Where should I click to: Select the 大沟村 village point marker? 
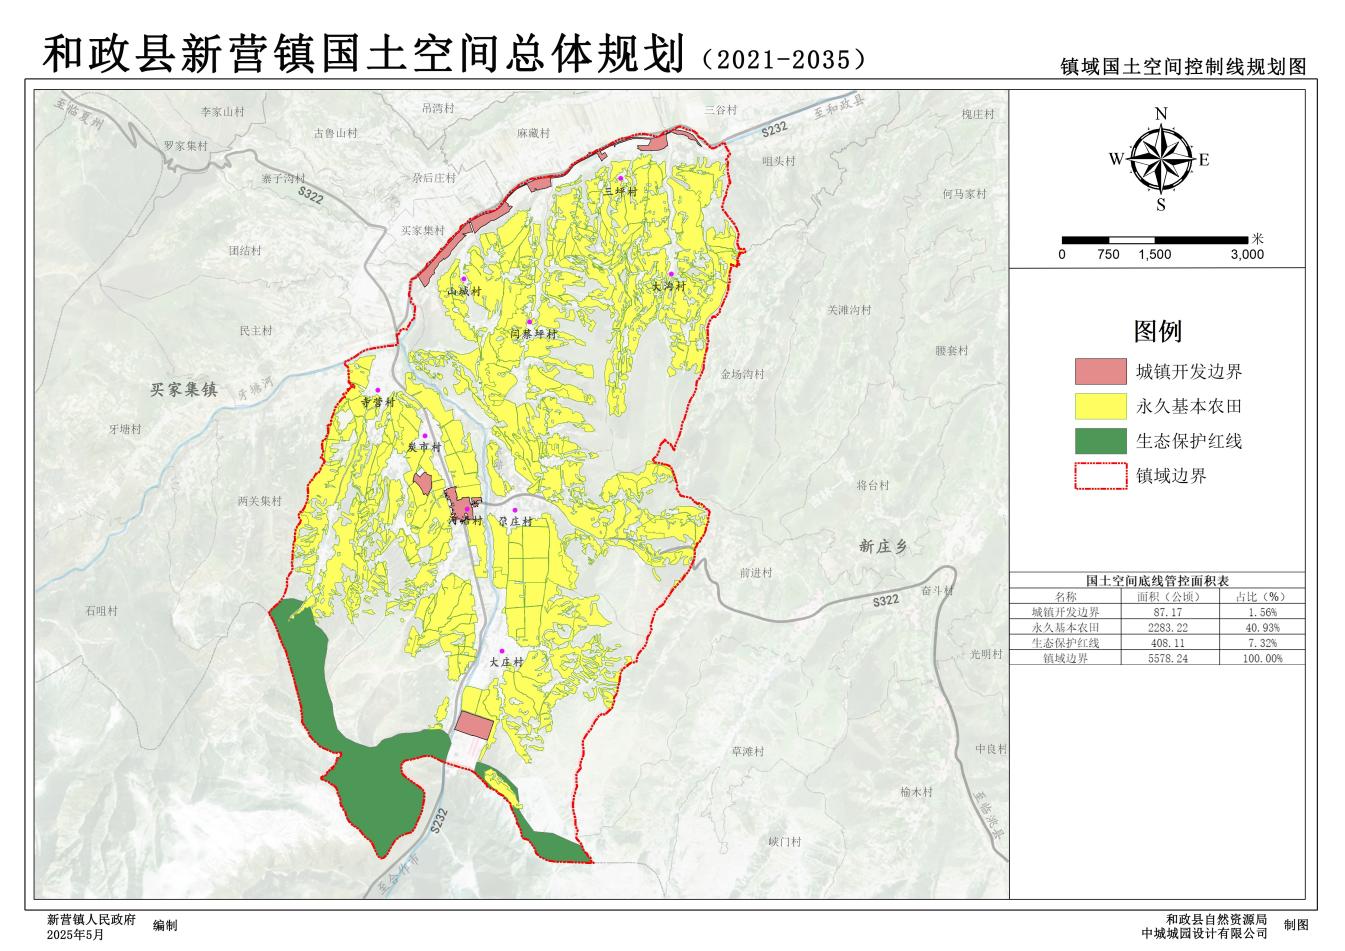(672, 273)
